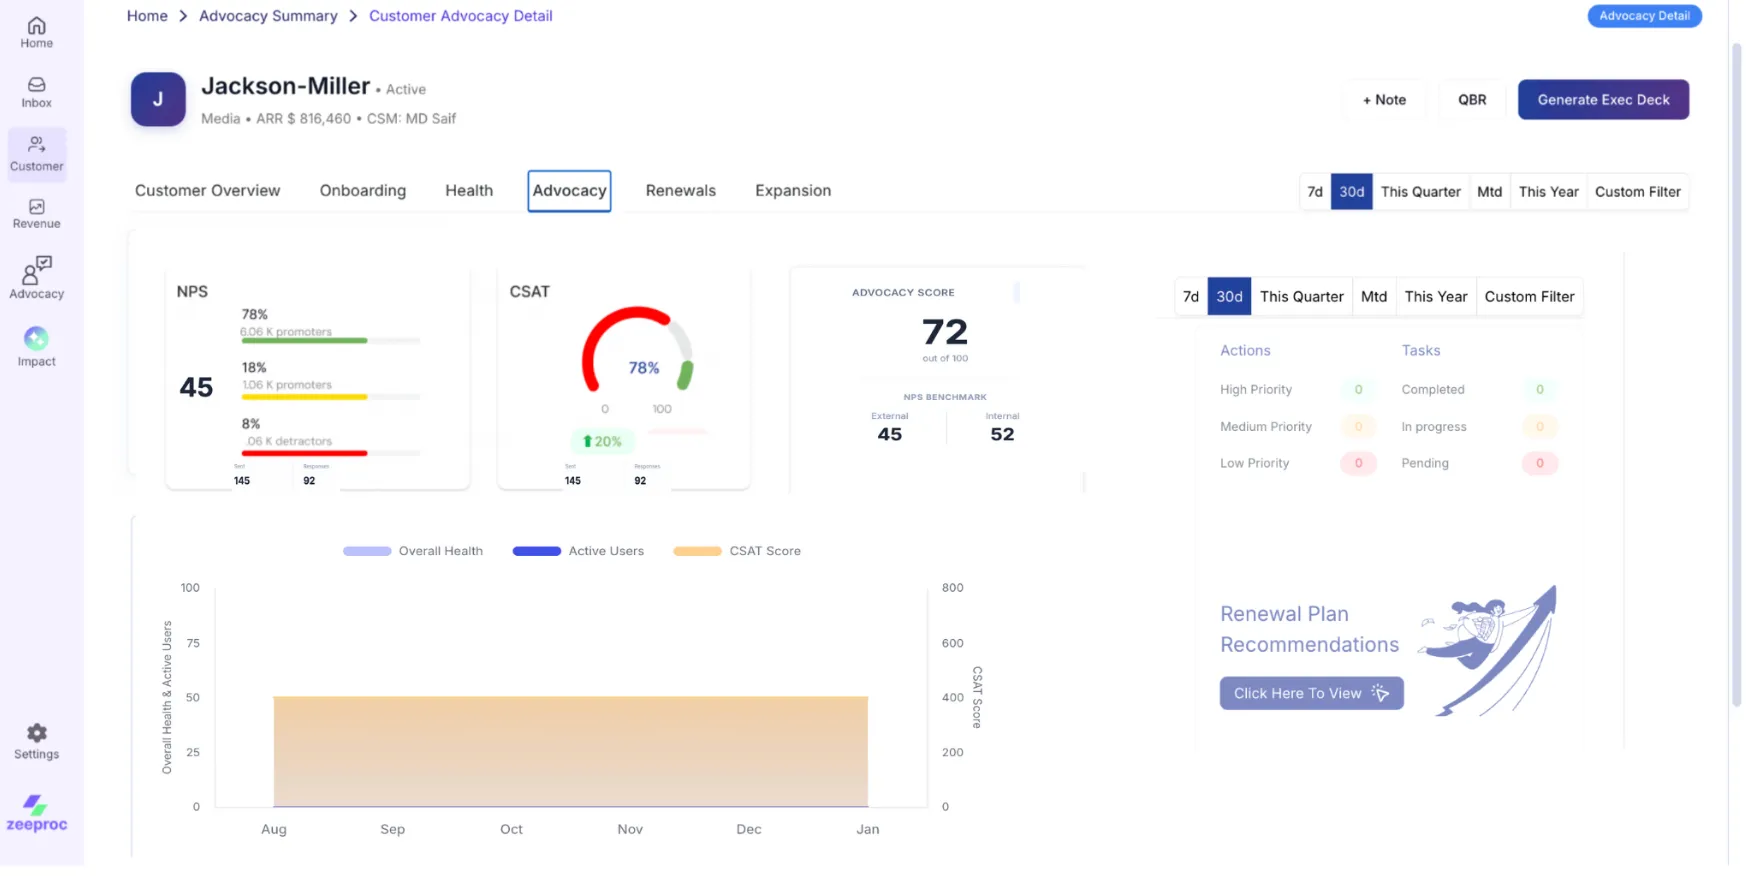Screen dimensions: 1746x876
Task: Open the Inbox sidebar icon
Action: pos(36,92)
